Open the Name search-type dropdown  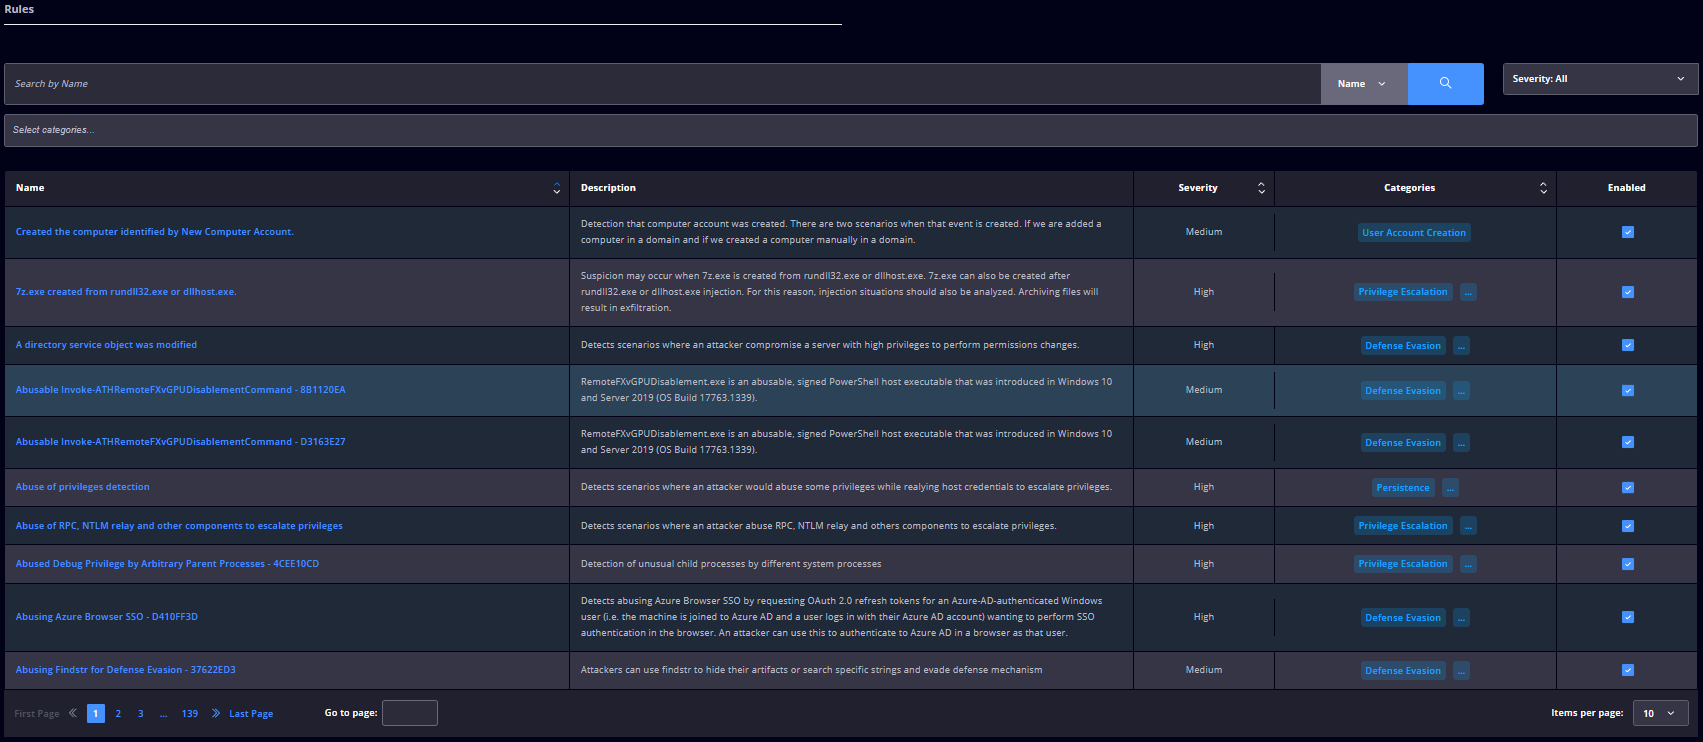tap(1364, 84)
